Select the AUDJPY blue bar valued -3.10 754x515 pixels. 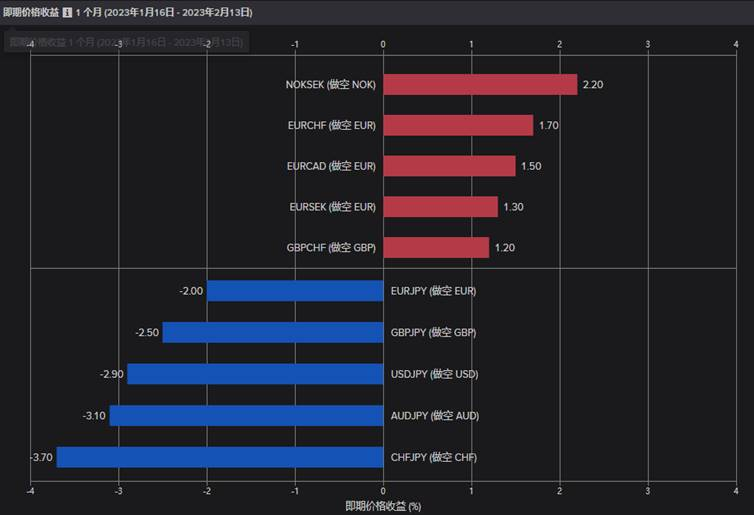(x=246, y=415)
